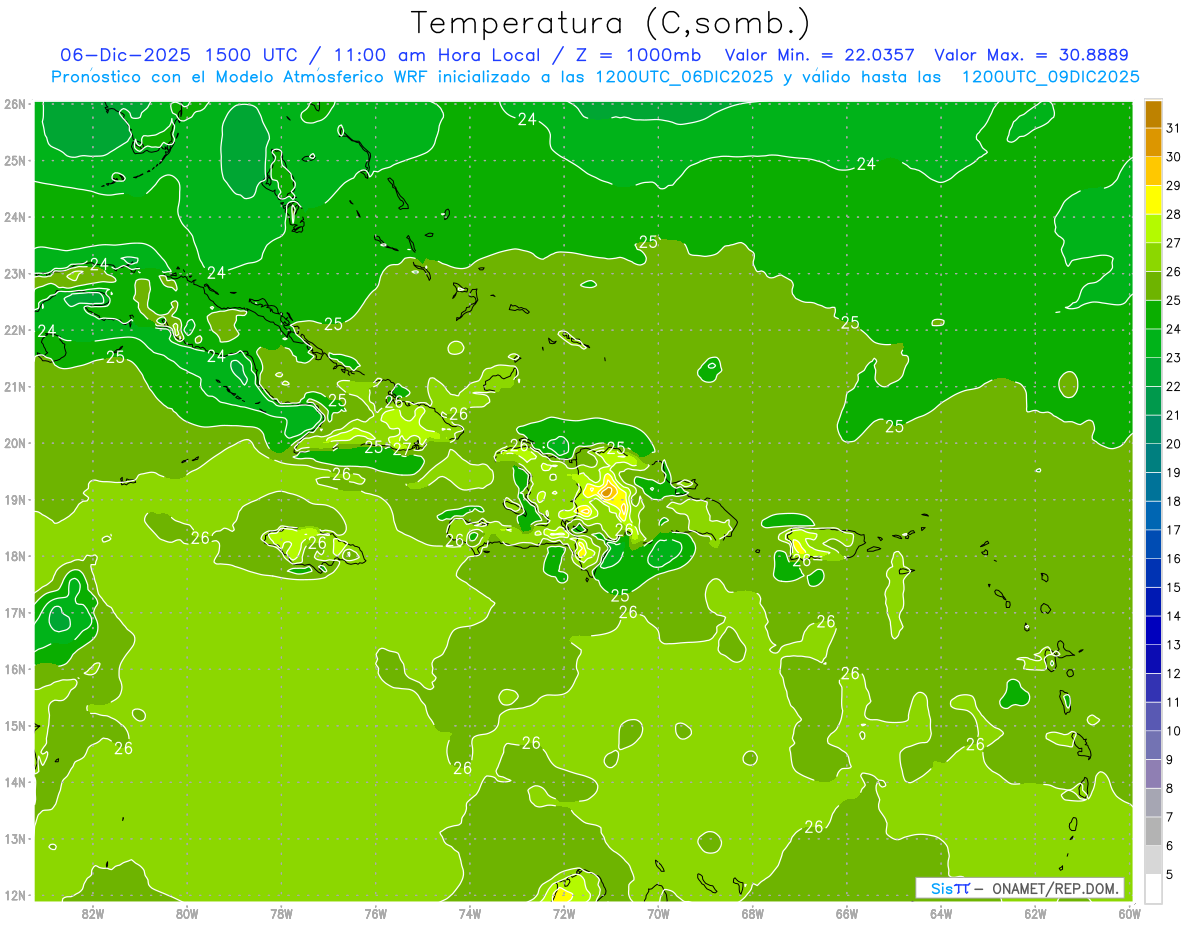Click the 11 label on color scale
The height and width of the screenshot is (927, 1200).
1174,703
